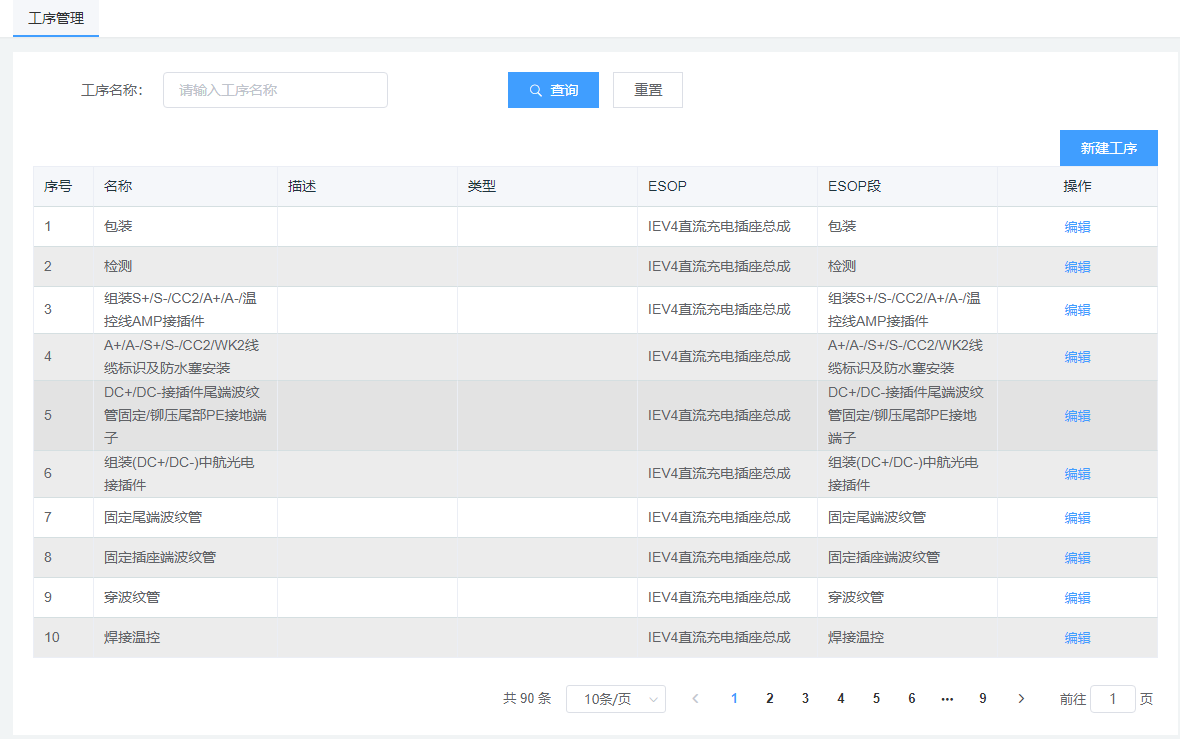Click the 名称 column header
This screenshot has width=1180, height=739.
tap(118, 187)
